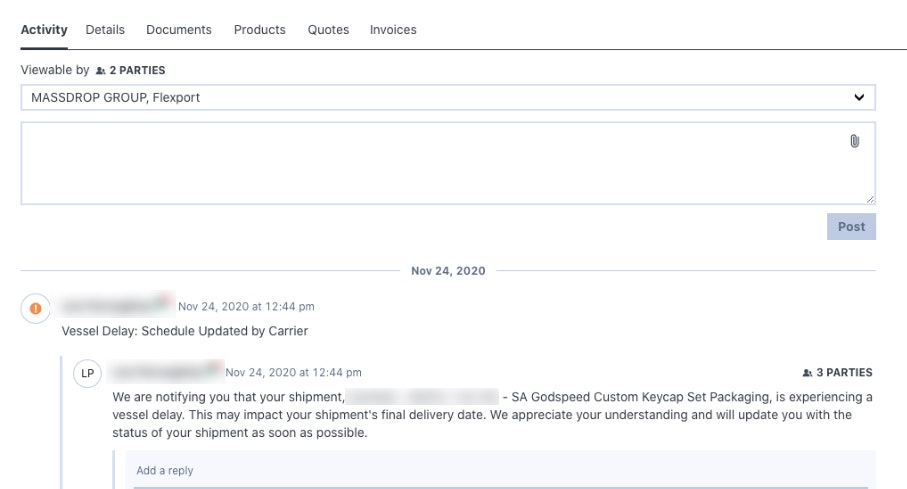Click the orange vessel delay alert icon
The image size is (907, 489).
tap(36, 308)
